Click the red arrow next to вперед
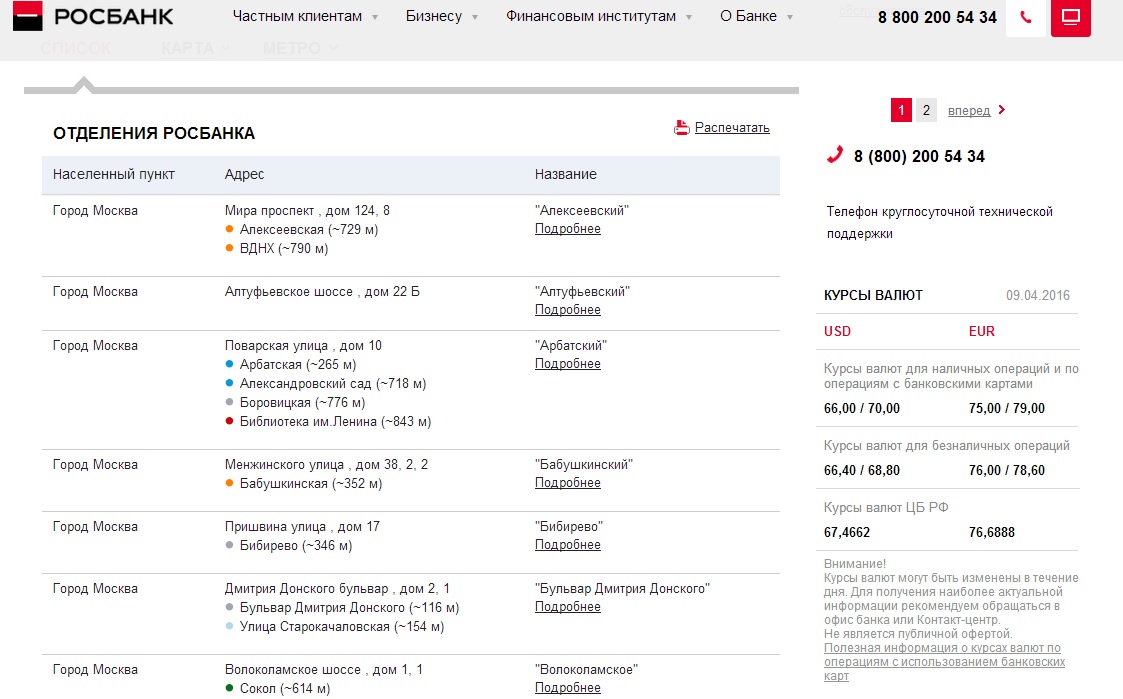This screenshot has width=1123, height=699. coord(1002,110)
